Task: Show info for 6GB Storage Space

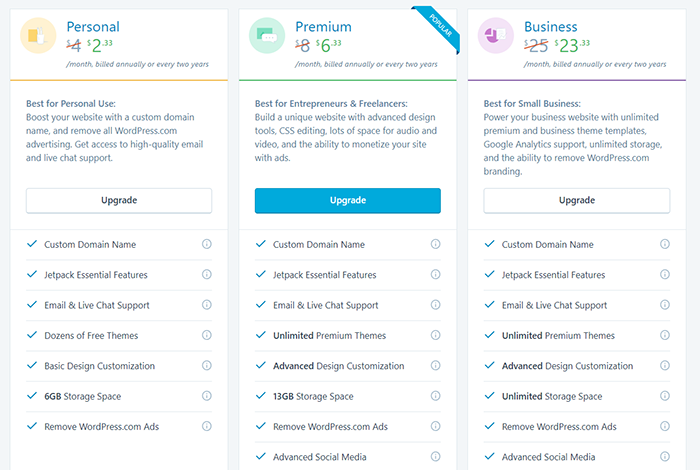Action: click(x=206, y=396)
